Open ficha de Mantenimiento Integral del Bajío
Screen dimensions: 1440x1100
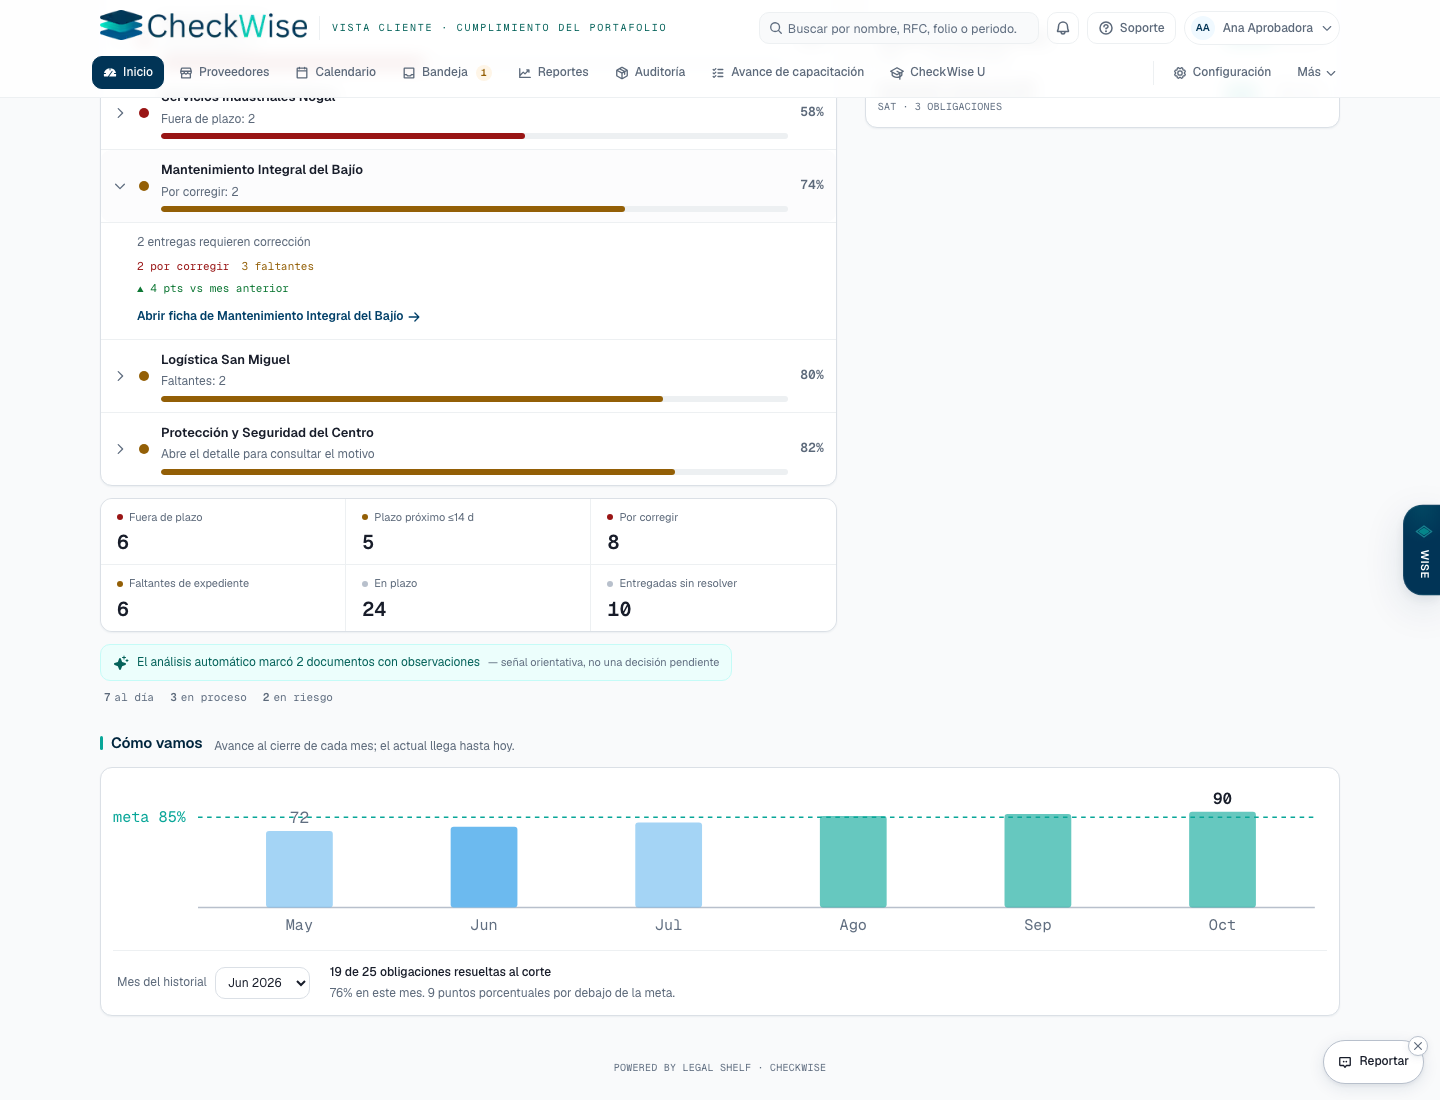[x=278, y=316]
